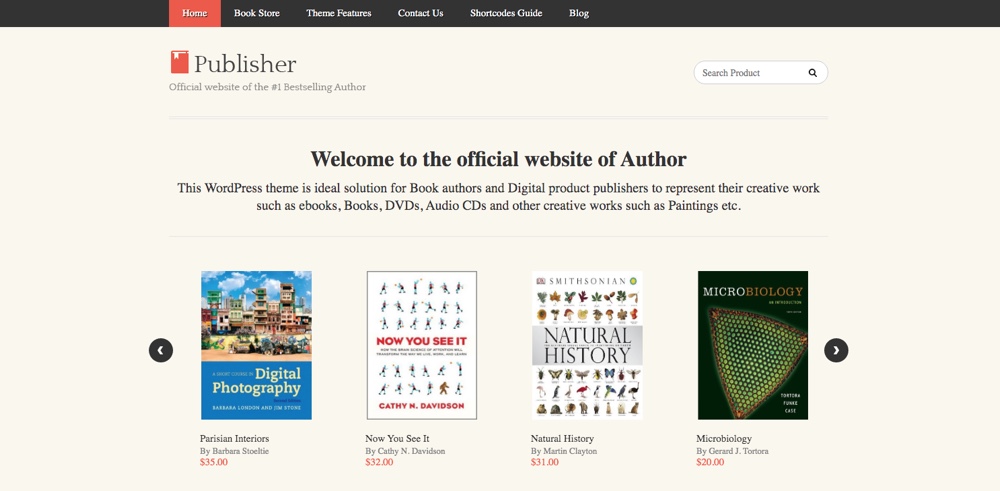
Task: Click the $35.00 price
Action: click(214, 462)
